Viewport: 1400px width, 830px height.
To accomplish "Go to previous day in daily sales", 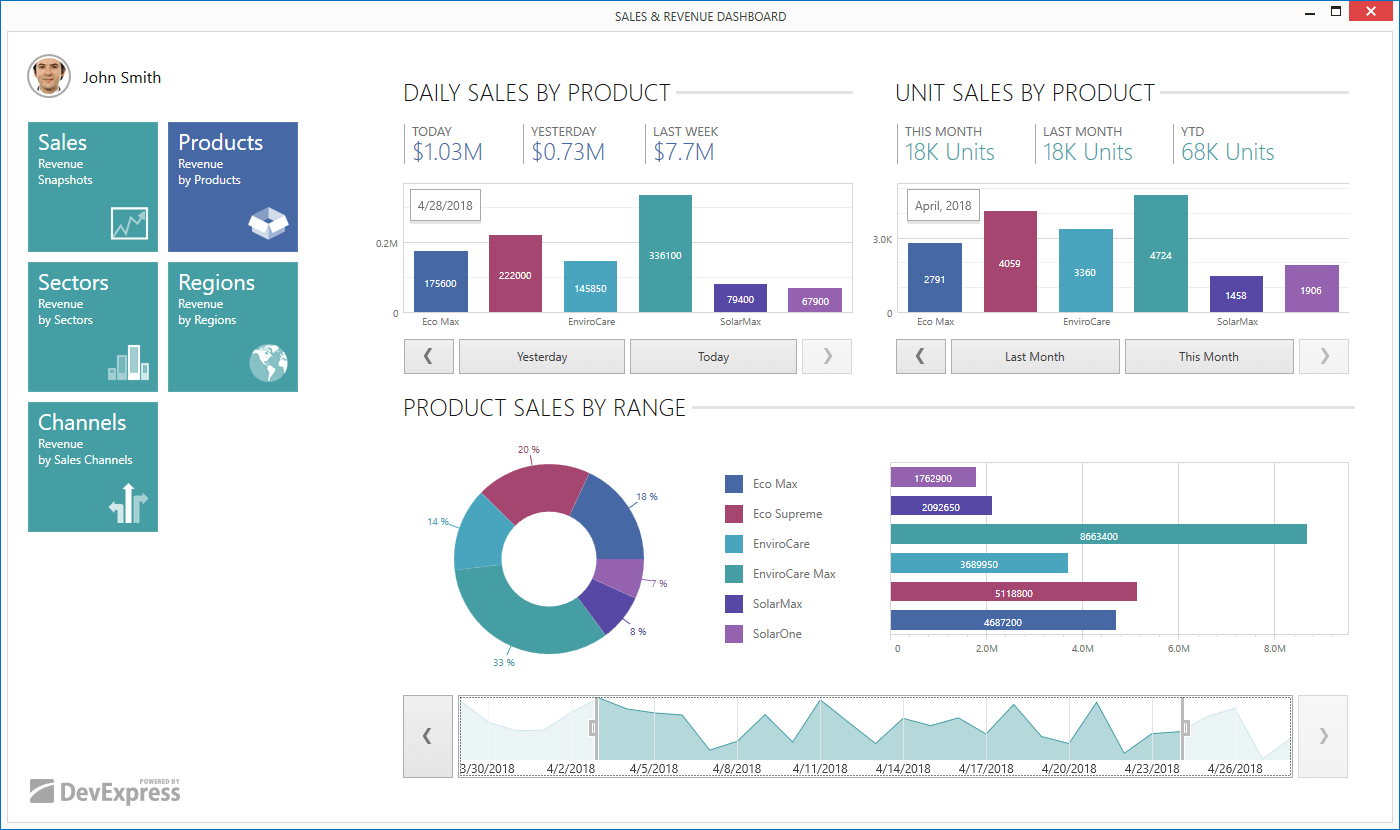I will point(429,357).
